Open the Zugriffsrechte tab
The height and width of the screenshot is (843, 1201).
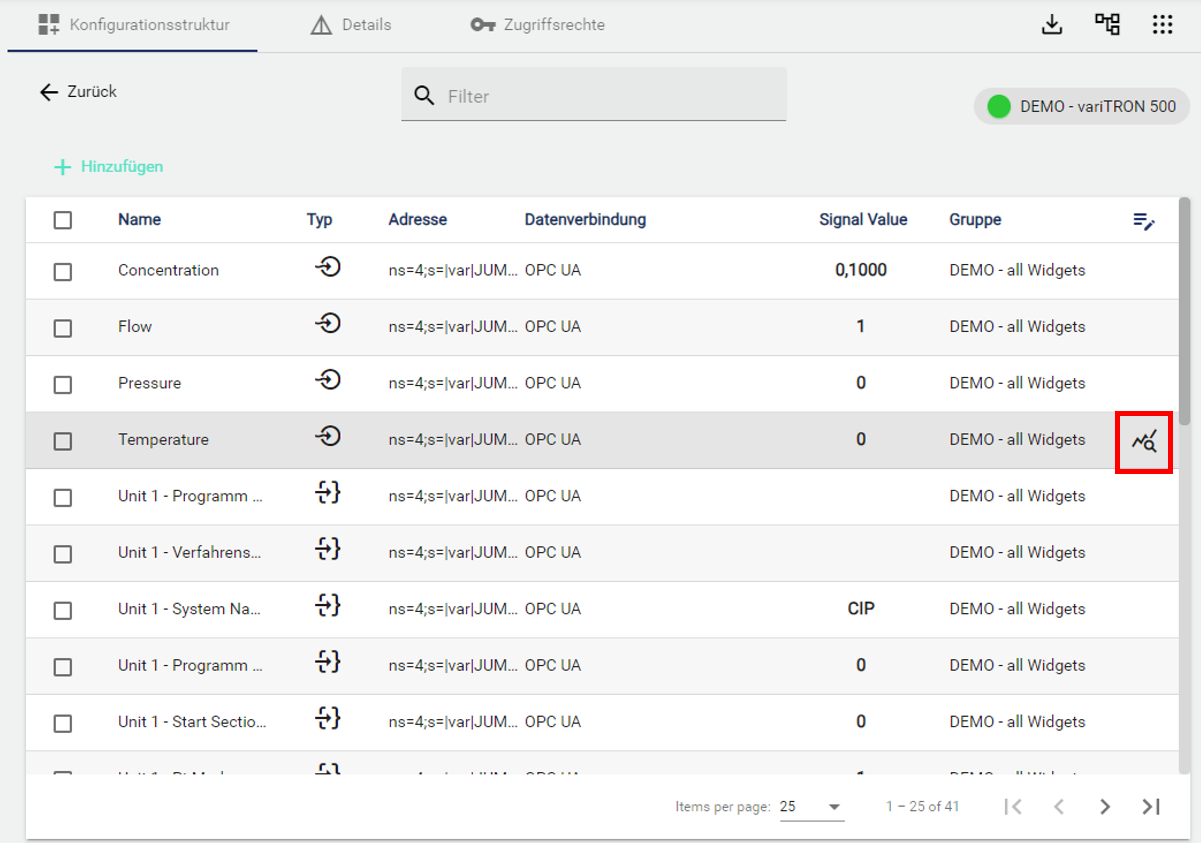(x=538, y=25)
